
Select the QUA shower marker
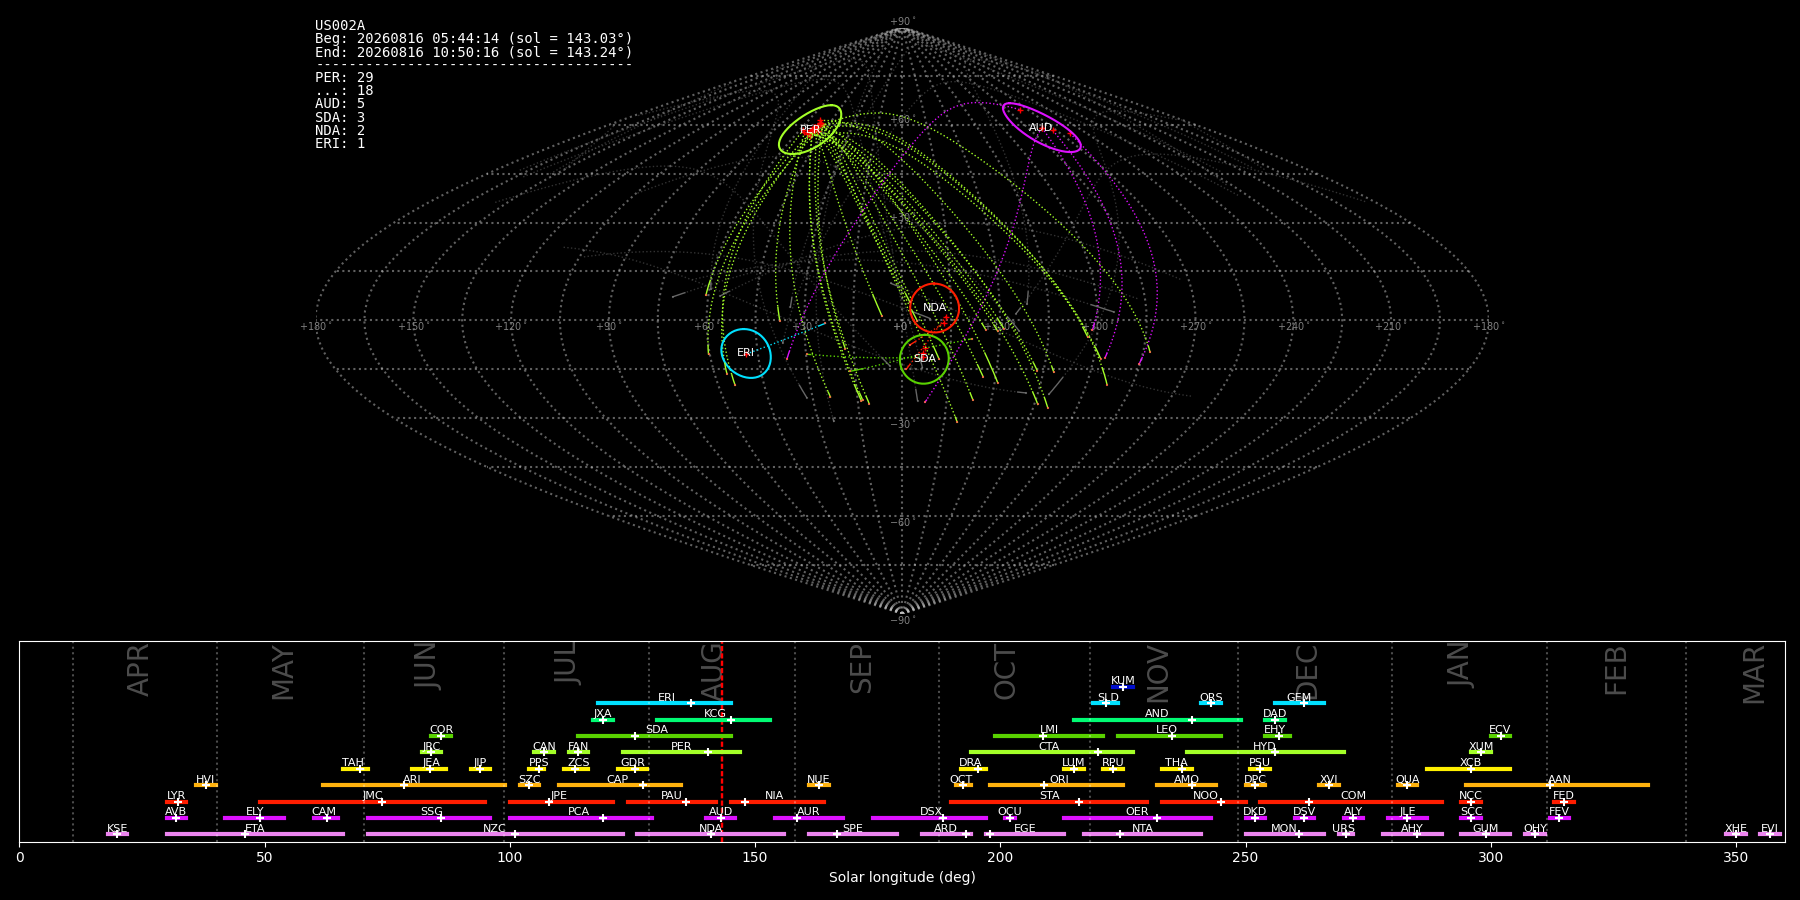(x=1407, y=785)
